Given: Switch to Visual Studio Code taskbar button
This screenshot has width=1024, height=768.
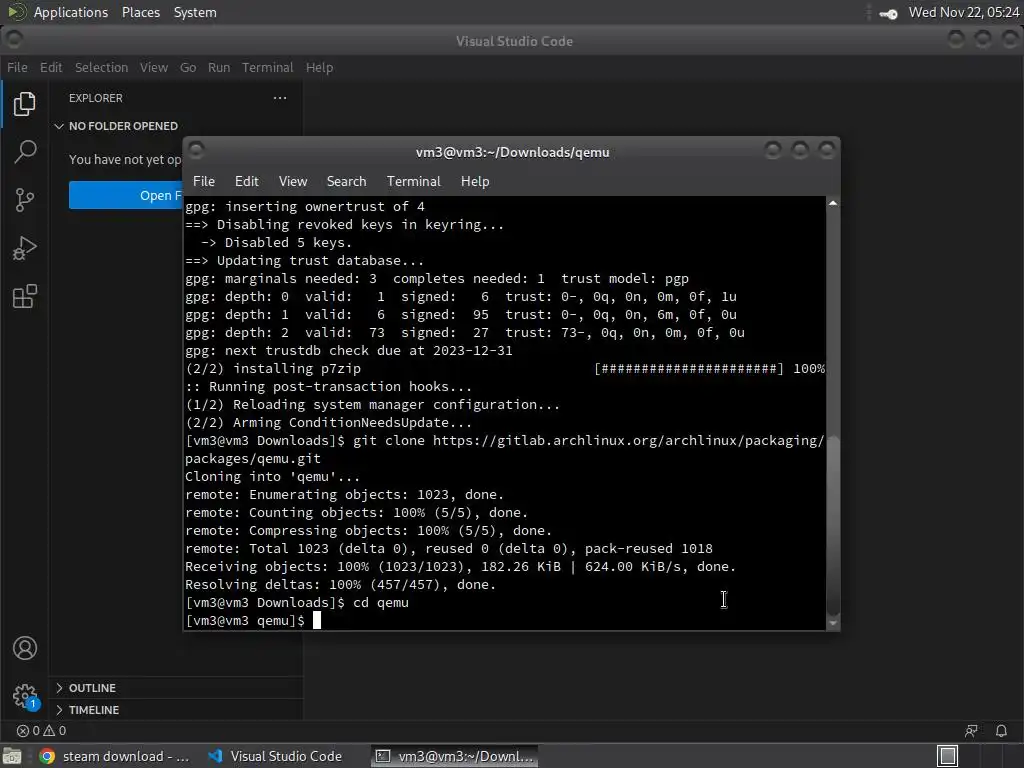Looking at the screenshot, I should (x=276, y=756).
